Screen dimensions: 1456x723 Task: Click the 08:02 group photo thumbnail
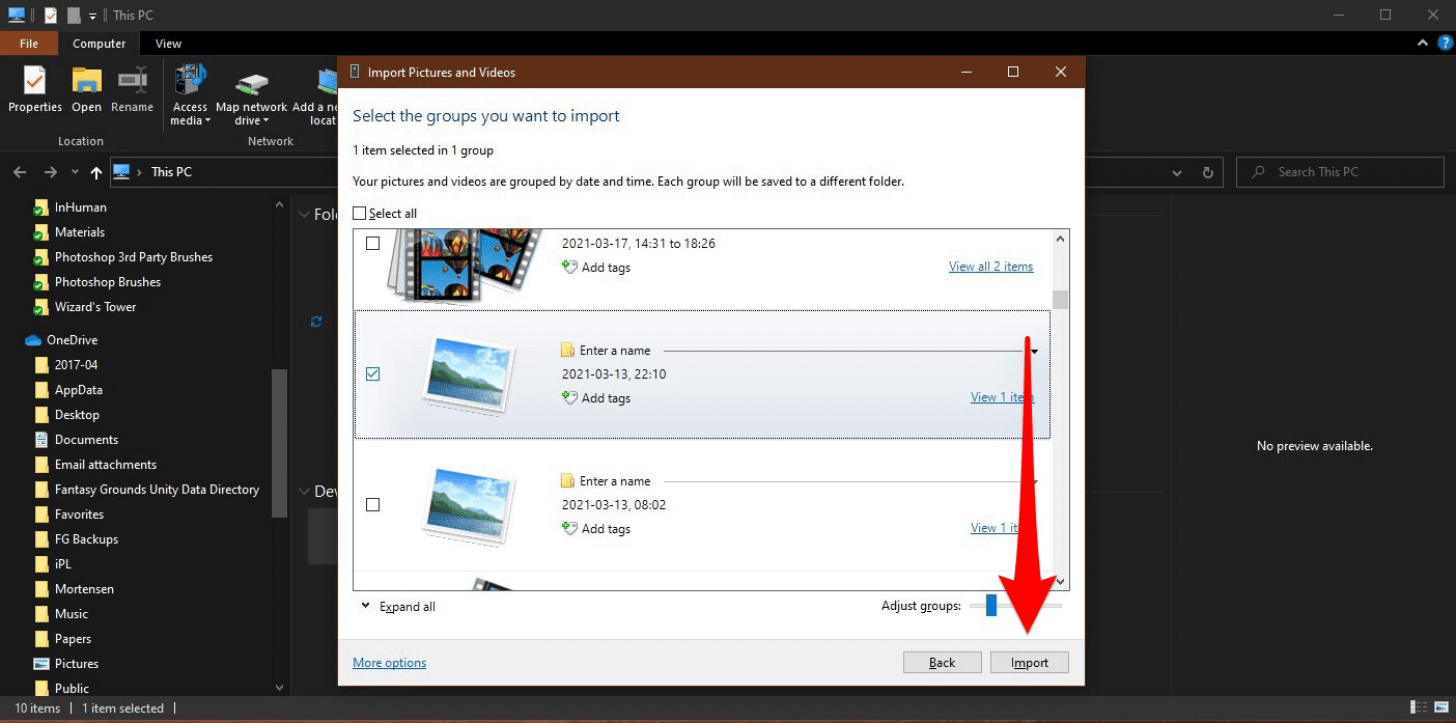469,506
